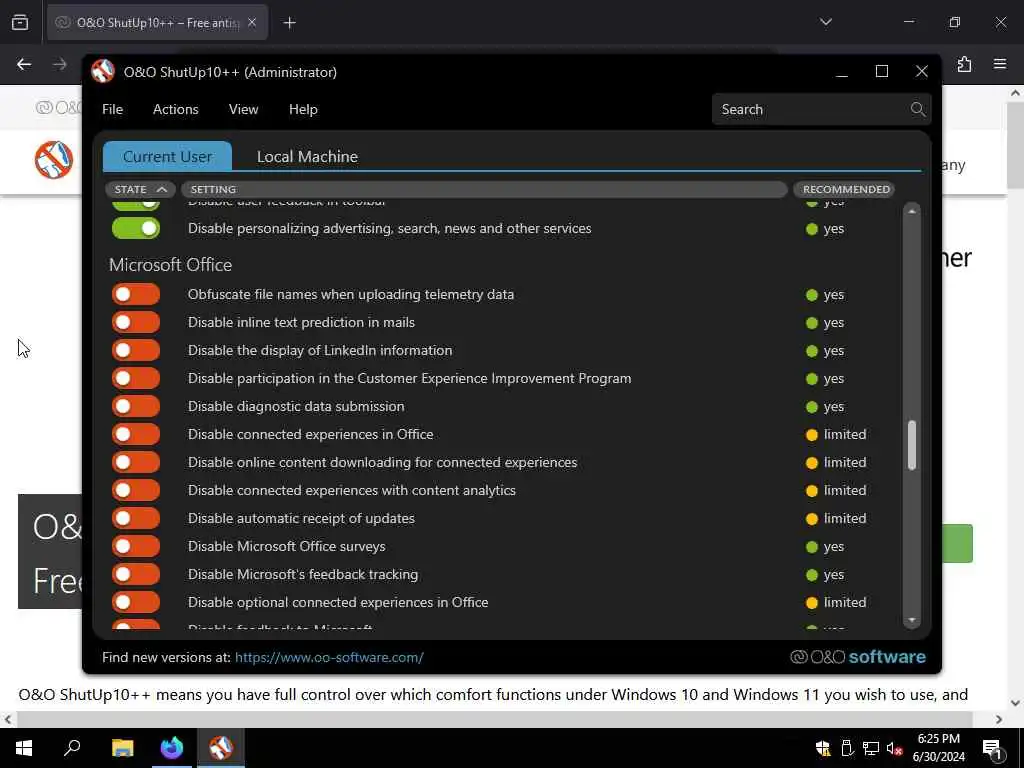Toggle Disable the display of LinkedIn information

[136, 351]
